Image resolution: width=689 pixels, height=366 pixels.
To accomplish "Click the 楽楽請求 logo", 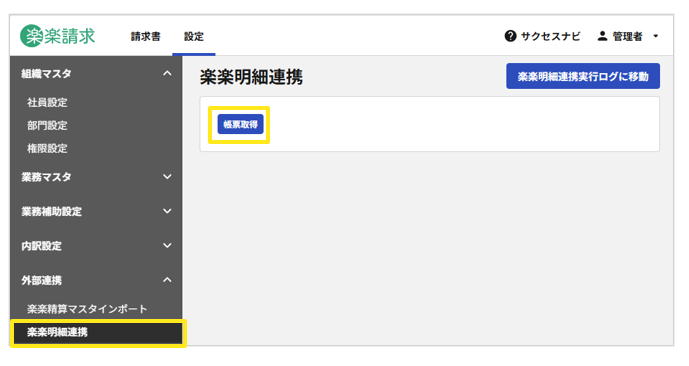I will tap(58, 36).
